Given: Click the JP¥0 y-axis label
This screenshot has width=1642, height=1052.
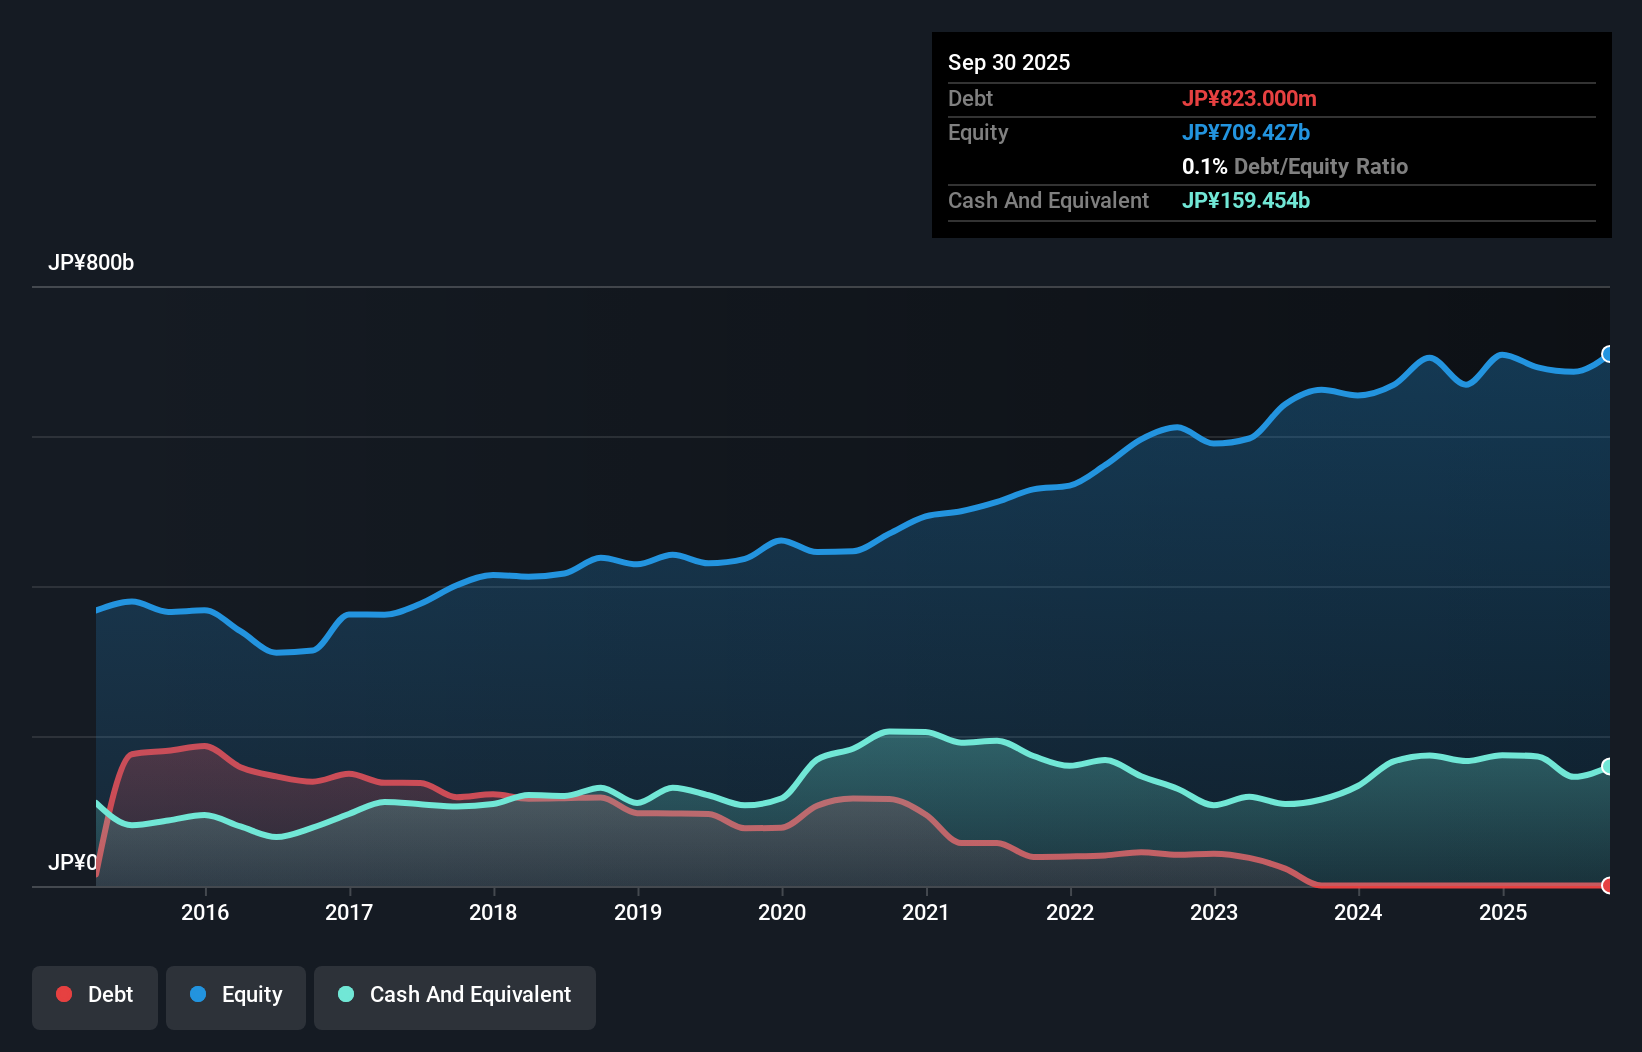Looking at the screenshot, I should [73, 862].
